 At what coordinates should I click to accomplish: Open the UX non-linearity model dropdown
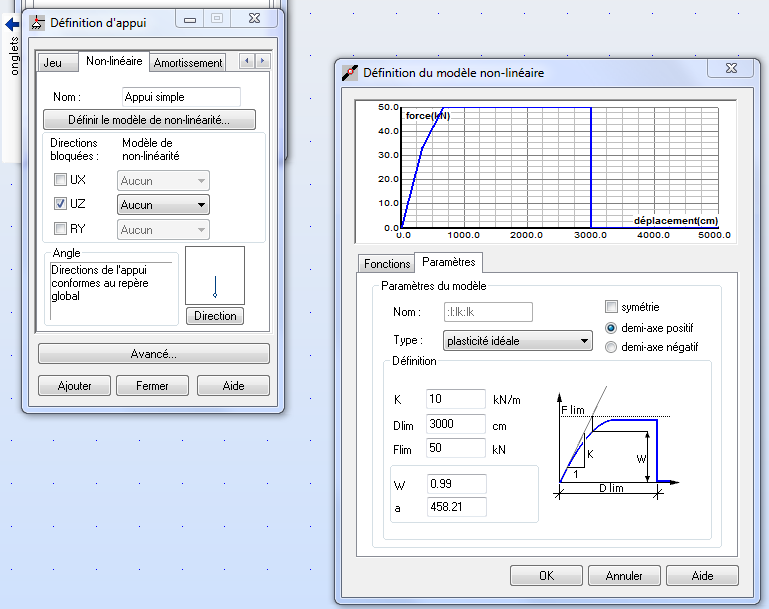point(163,181)
